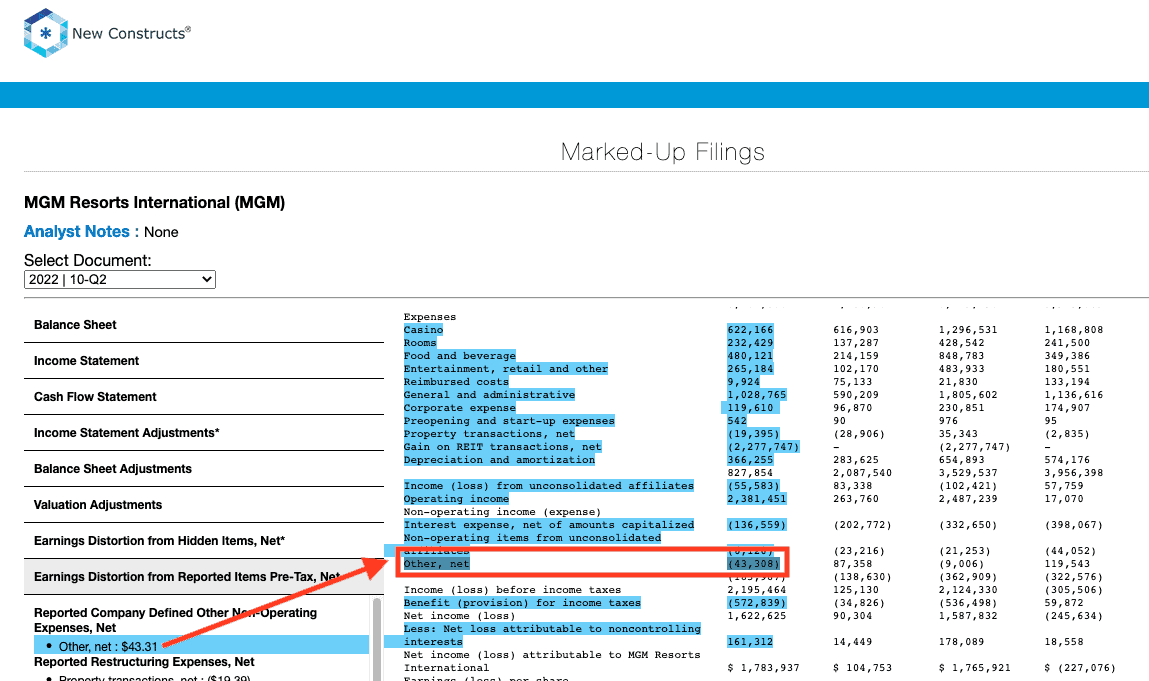Click the MGM Resorts International (MGM) heading
Viewport: 1149px width, 681px height.
point(155,202)
